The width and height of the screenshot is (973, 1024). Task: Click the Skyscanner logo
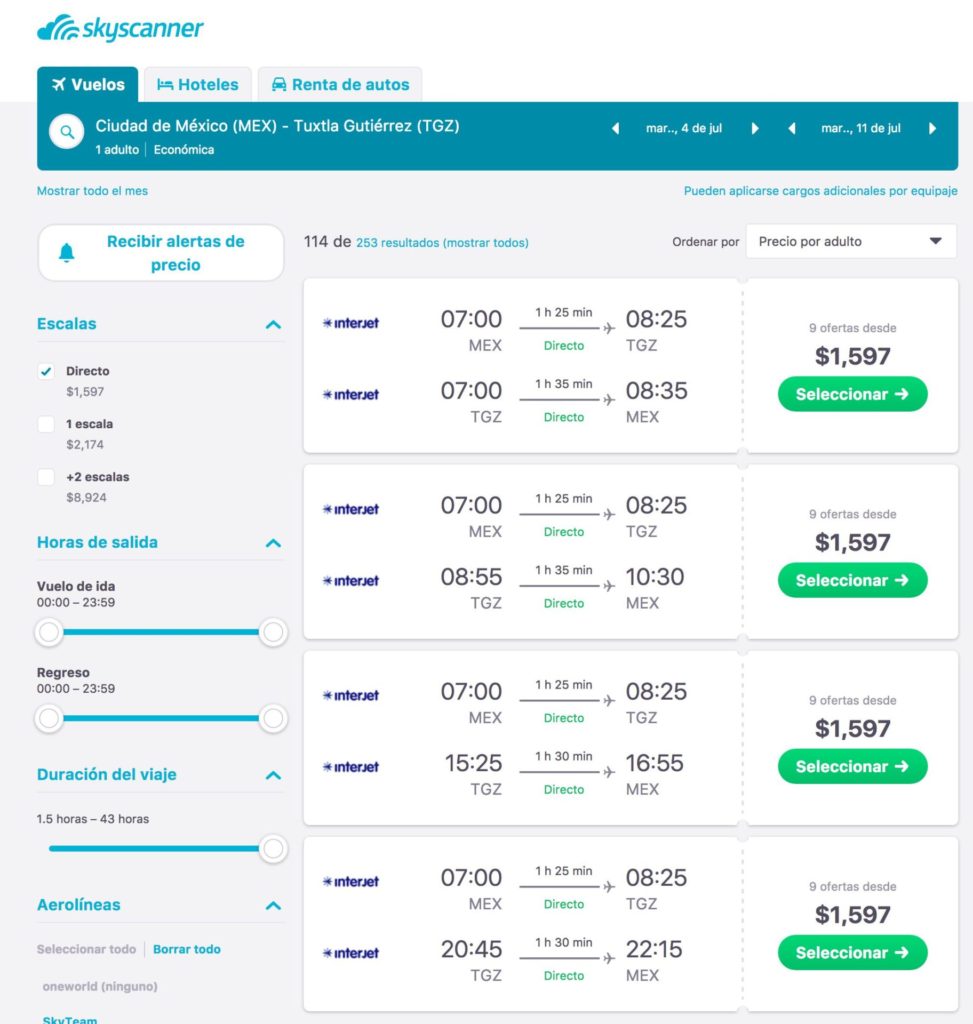[x=120, y=28]
